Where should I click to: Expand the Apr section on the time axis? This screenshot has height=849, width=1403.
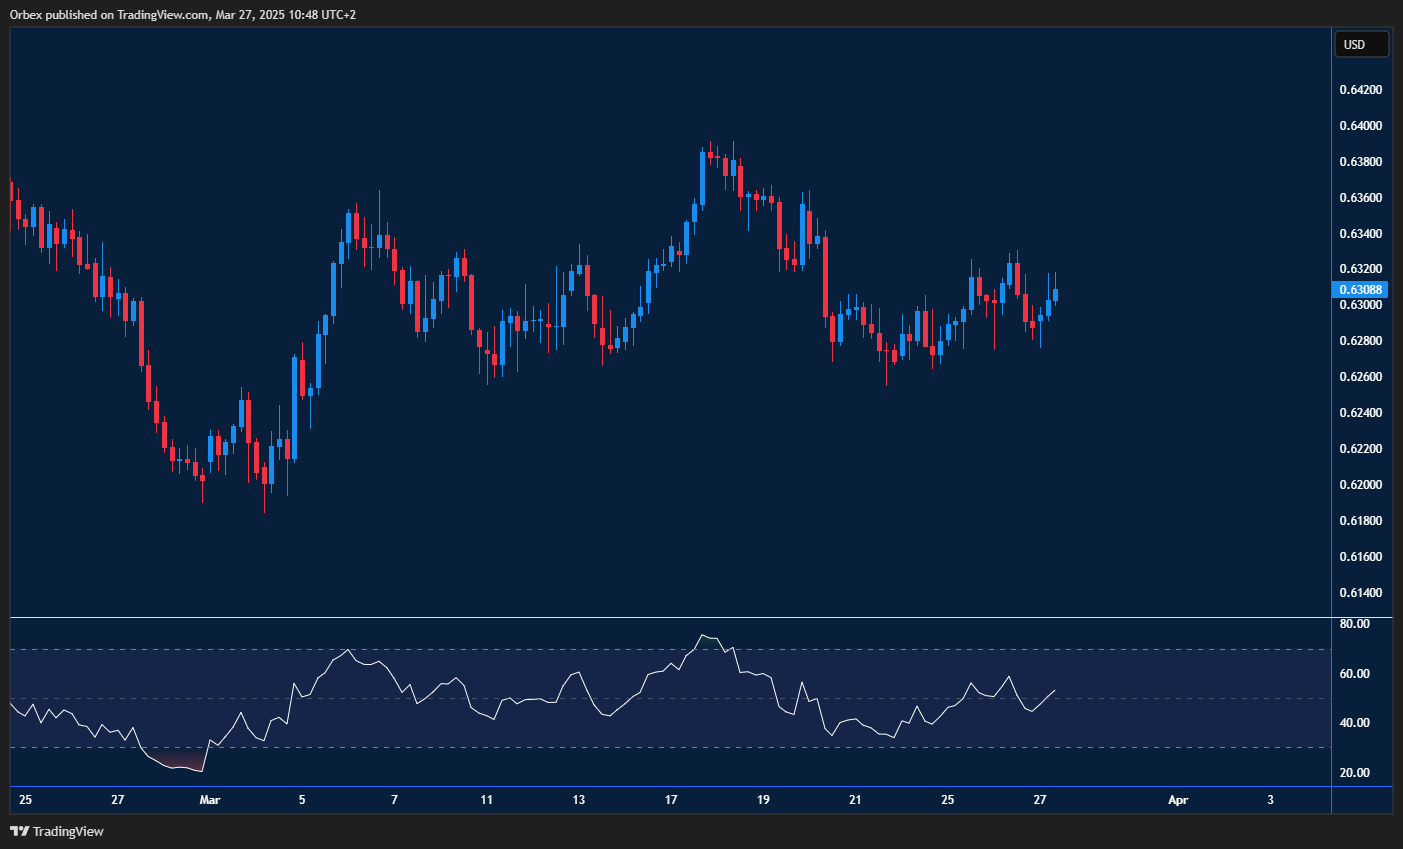coord(1178,800)
